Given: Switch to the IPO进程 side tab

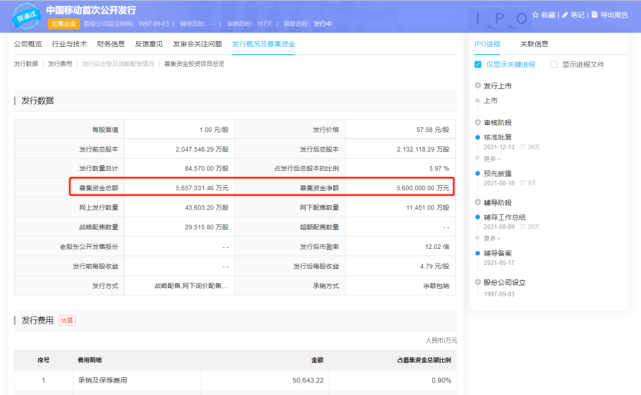Looking at the screenshot, I should [x=487, y=44].
